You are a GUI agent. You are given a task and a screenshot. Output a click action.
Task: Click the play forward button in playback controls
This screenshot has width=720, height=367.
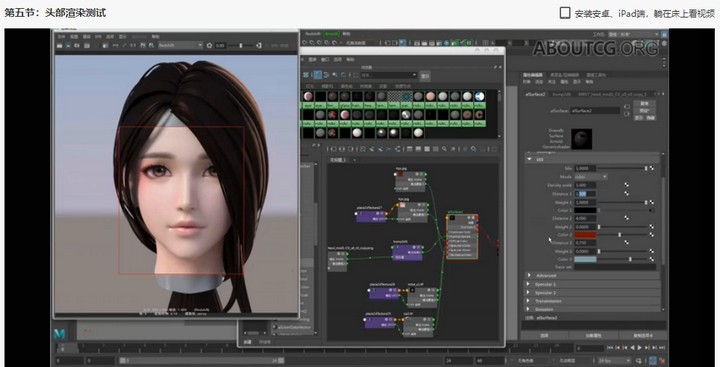[639, 348]
